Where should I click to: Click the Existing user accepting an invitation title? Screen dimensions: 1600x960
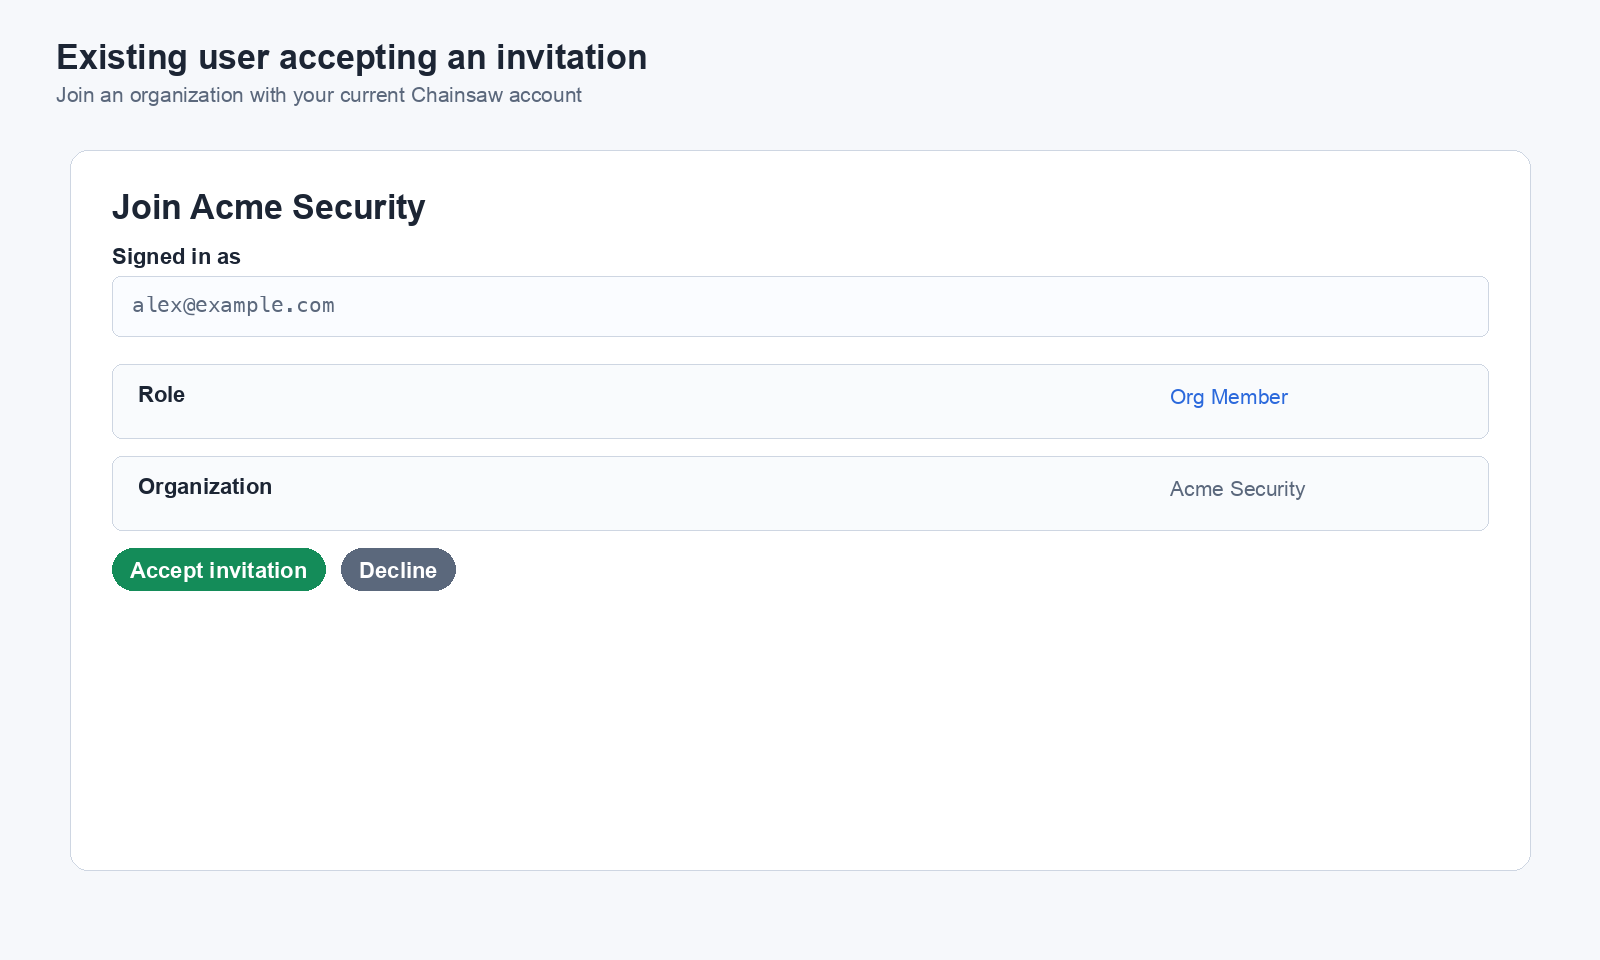click(351, 57)
